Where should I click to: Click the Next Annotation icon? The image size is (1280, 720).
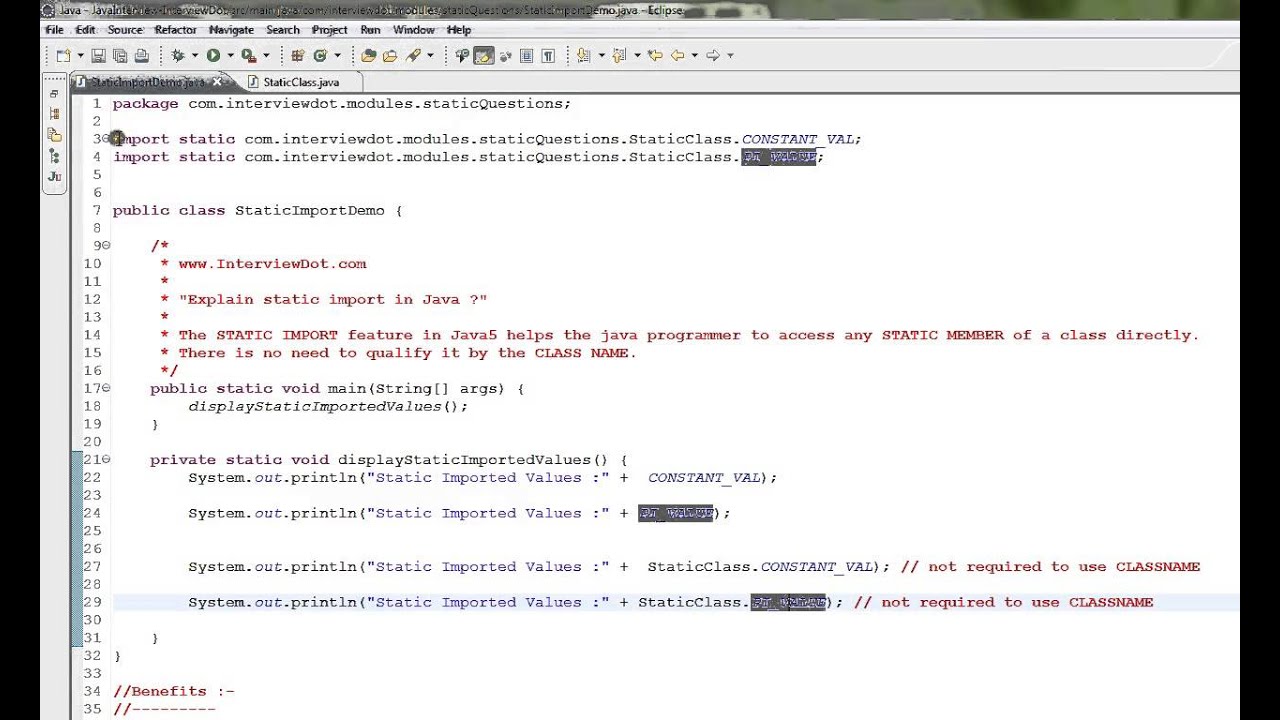pyautogui.click(x=583, y=55)
